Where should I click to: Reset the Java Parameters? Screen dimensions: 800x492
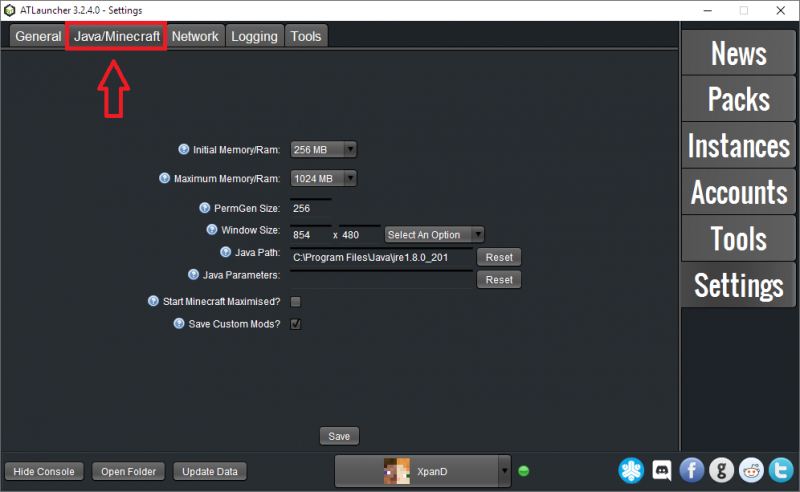(499, 280)
